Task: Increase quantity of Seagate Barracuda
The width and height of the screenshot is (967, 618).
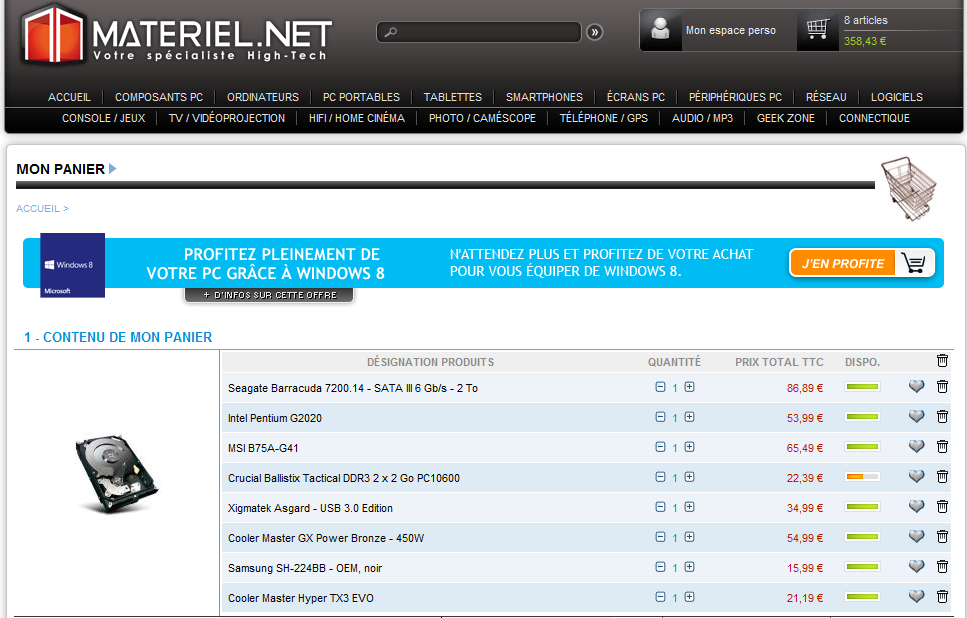Action: (690, 387)
